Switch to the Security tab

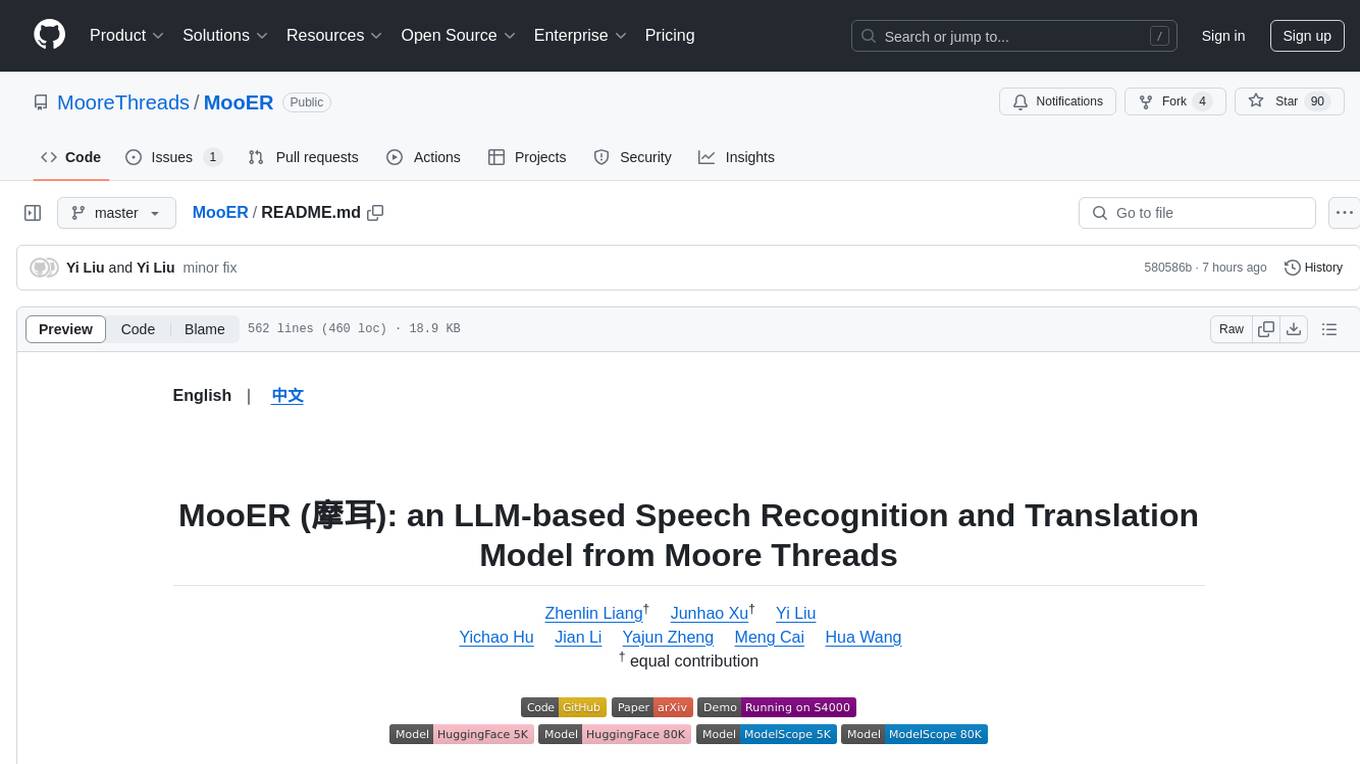tap(632, 157)
